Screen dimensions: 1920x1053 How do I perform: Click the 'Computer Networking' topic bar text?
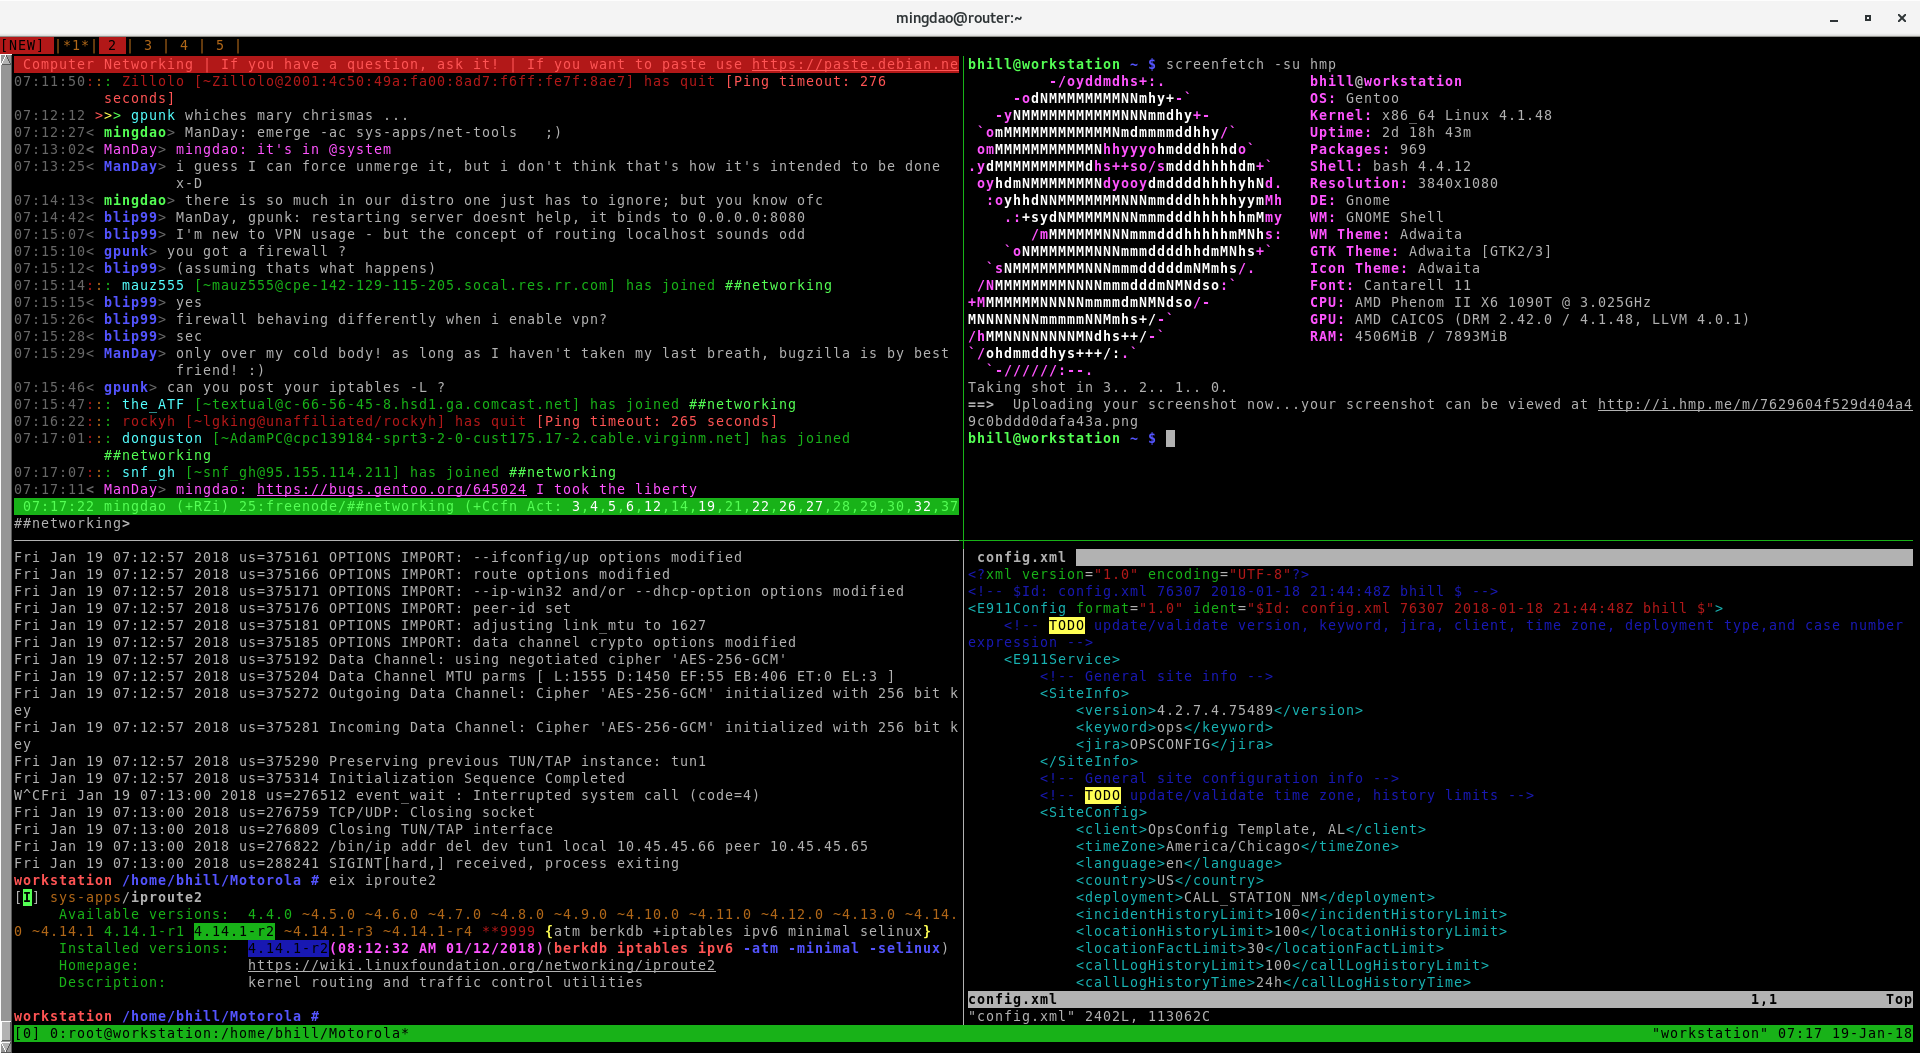108,64
